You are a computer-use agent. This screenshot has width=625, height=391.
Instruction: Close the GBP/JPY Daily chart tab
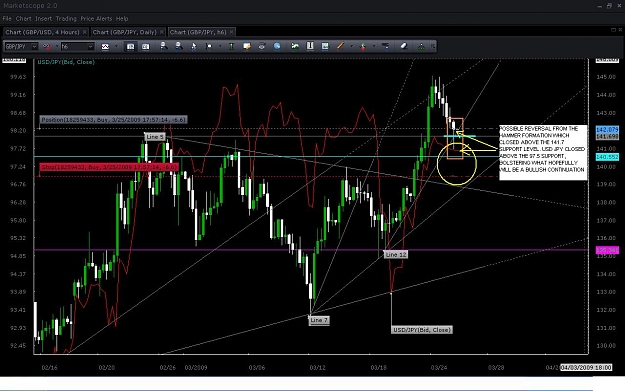(x=161, y=32)
